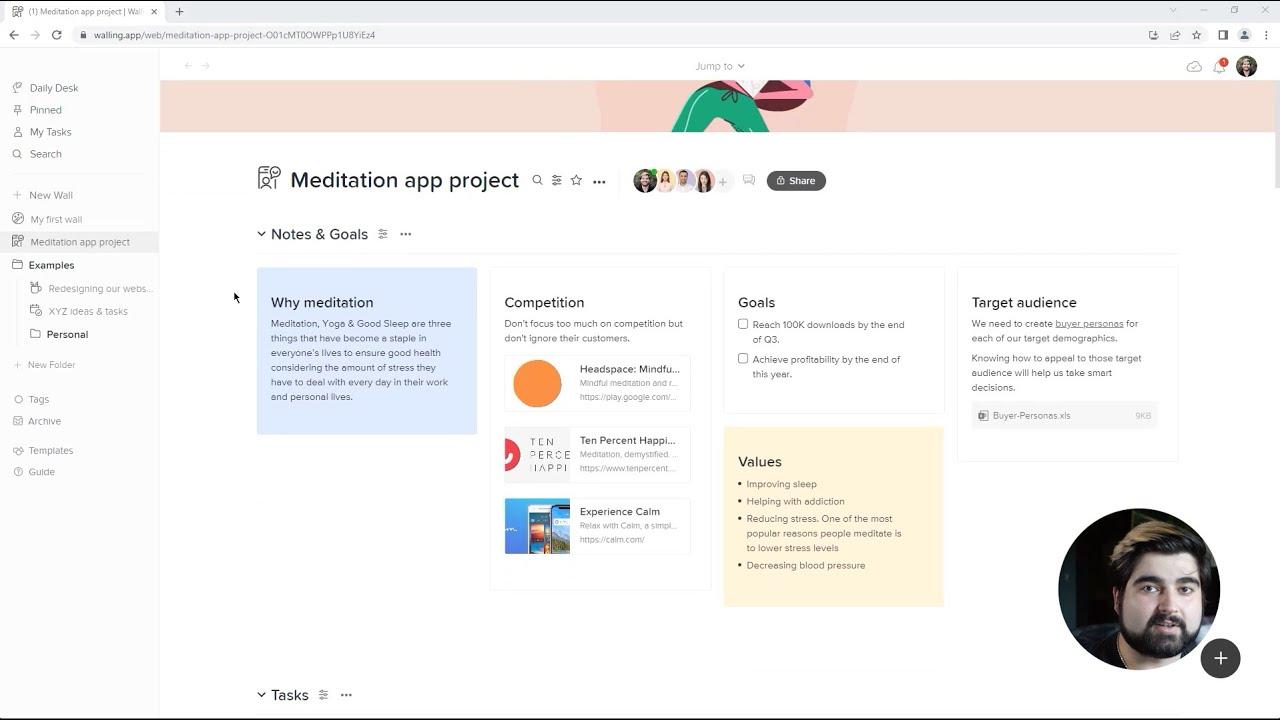1280x720 pixels.
Task: Click the Share button
Action: [x=796, y=181]
